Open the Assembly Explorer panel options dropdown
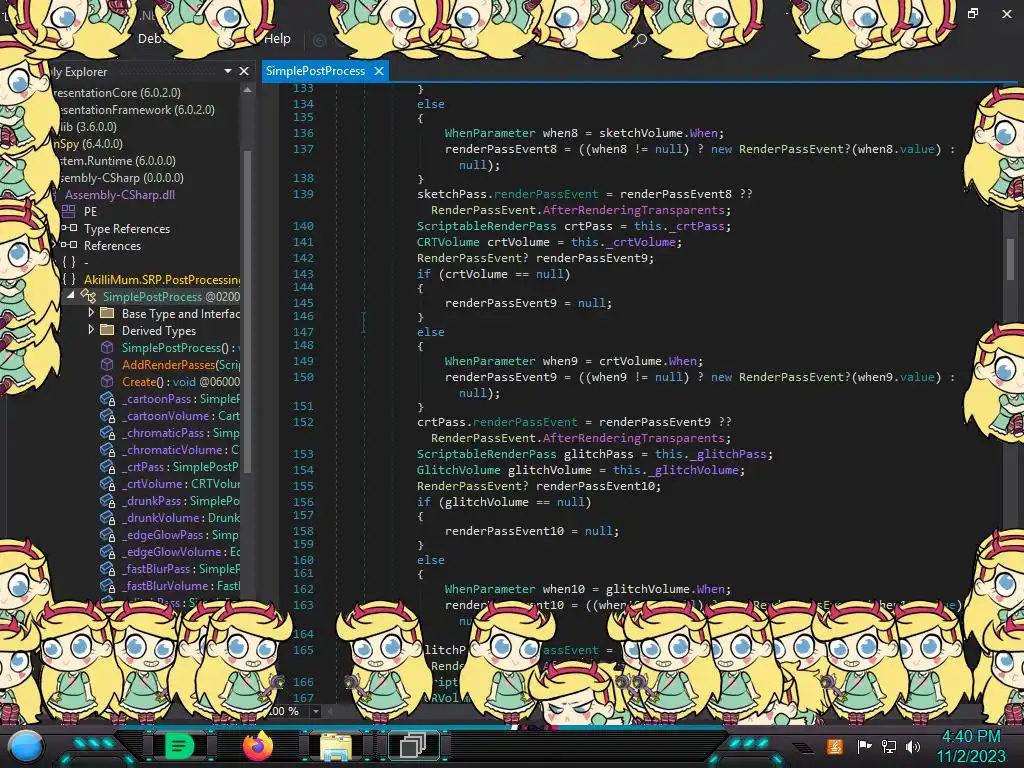 point(228,71)
